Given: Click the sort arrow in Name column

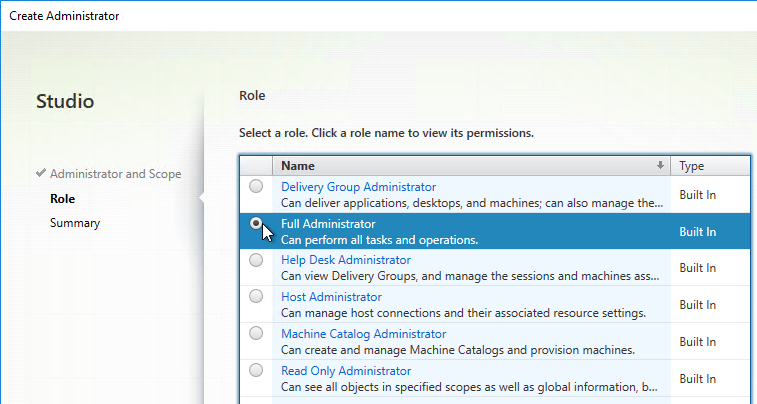Looking at the screenshot, I should click(x=660, y=166).
